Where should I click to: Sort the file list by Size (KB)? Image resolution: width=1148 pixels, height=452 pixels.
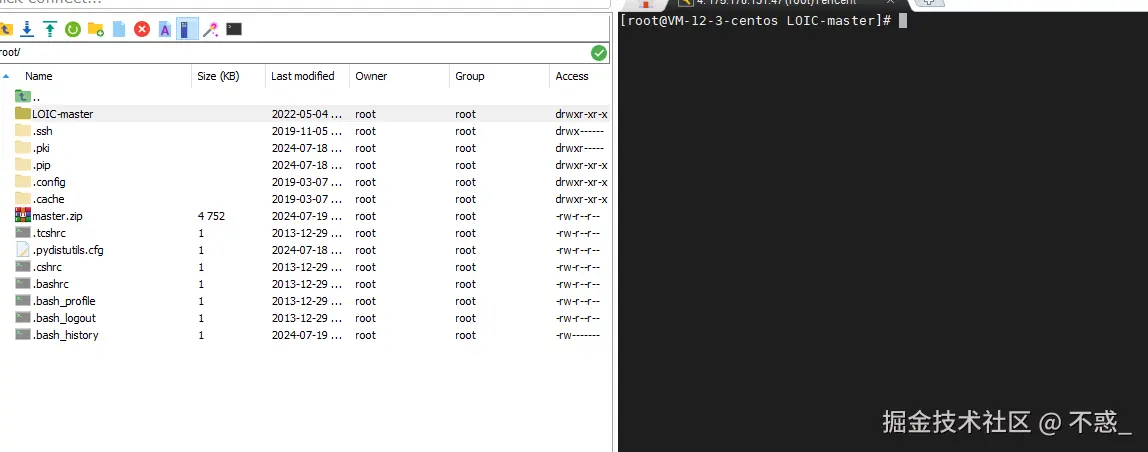(218, 76)
